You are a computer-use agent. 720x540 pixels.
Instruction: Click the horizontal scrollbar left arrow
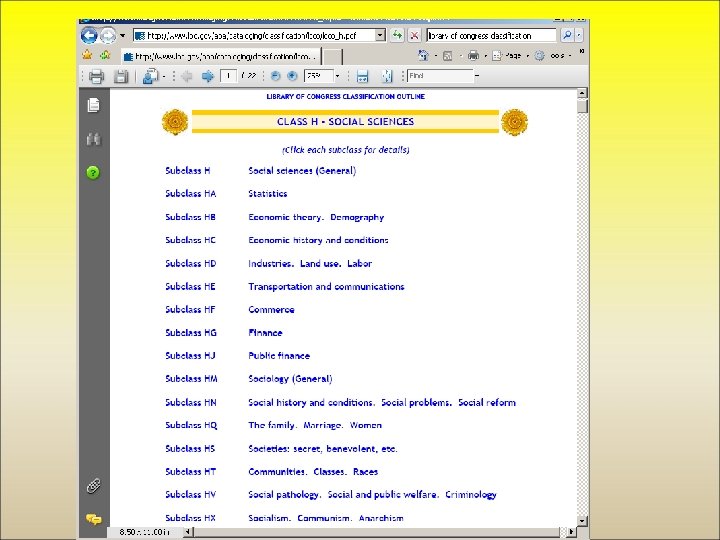188,532
